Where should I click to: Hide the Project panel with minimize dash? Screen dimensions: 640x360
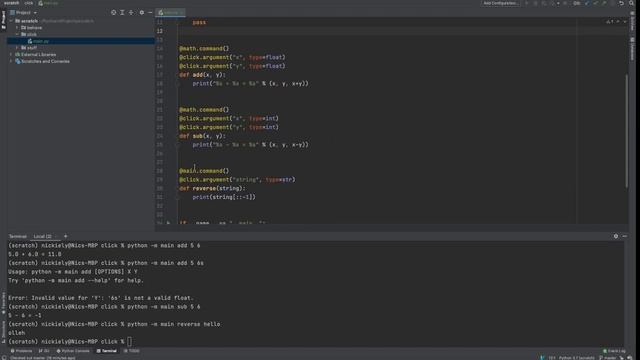point(150,13)
